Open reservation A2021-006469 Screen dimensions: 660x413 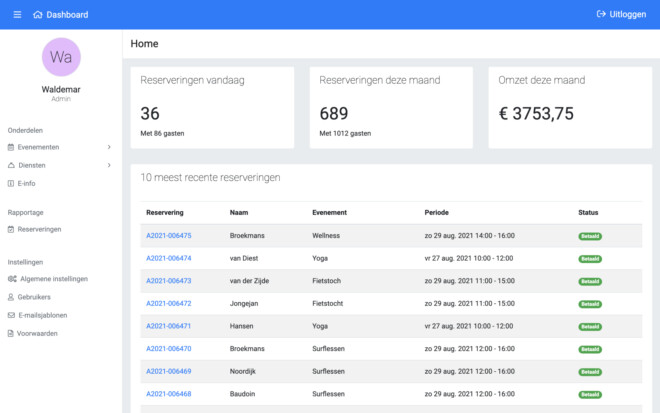coord(168,371)
